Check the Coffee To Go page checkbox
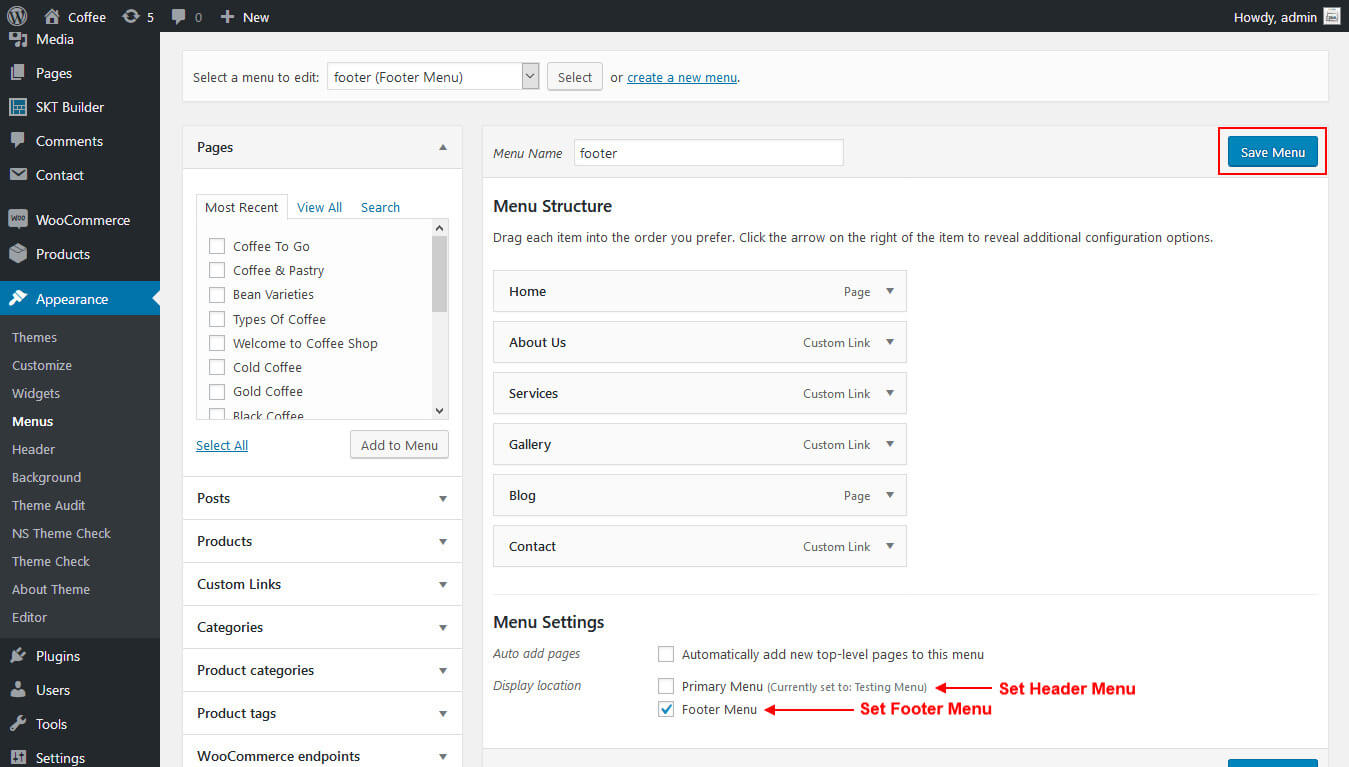The width and height of the screenshot is (1349, 767). pos(216,246)
